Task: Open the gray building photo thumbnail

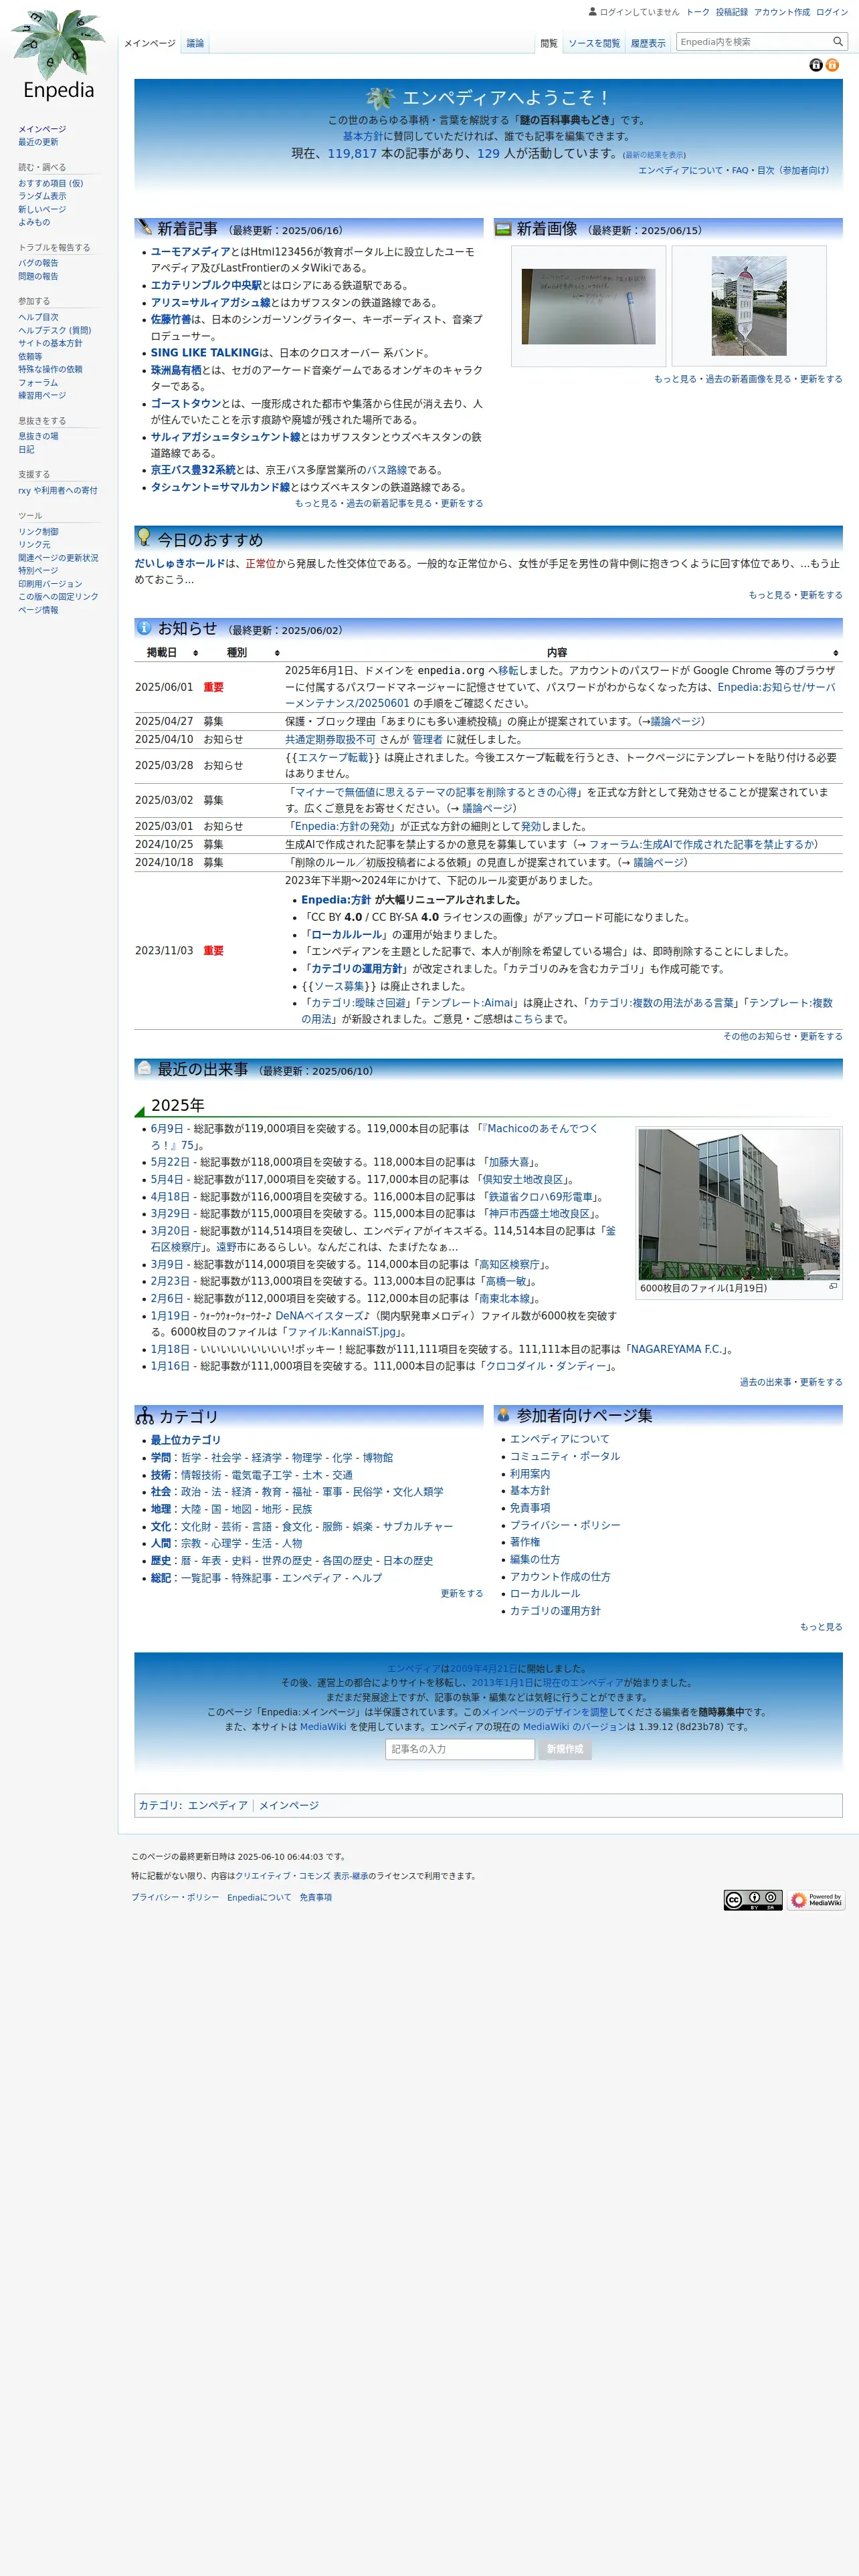Action: [x=739, y=1204]
